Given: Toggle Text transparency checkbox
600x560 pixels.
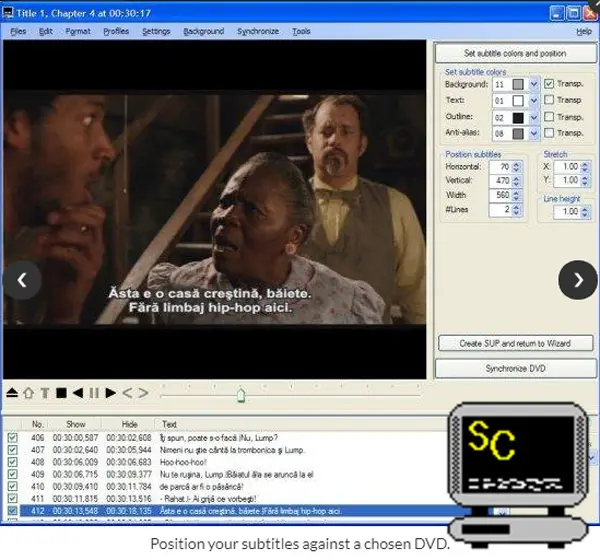Looking at the screenshot, I should [549, 100].
